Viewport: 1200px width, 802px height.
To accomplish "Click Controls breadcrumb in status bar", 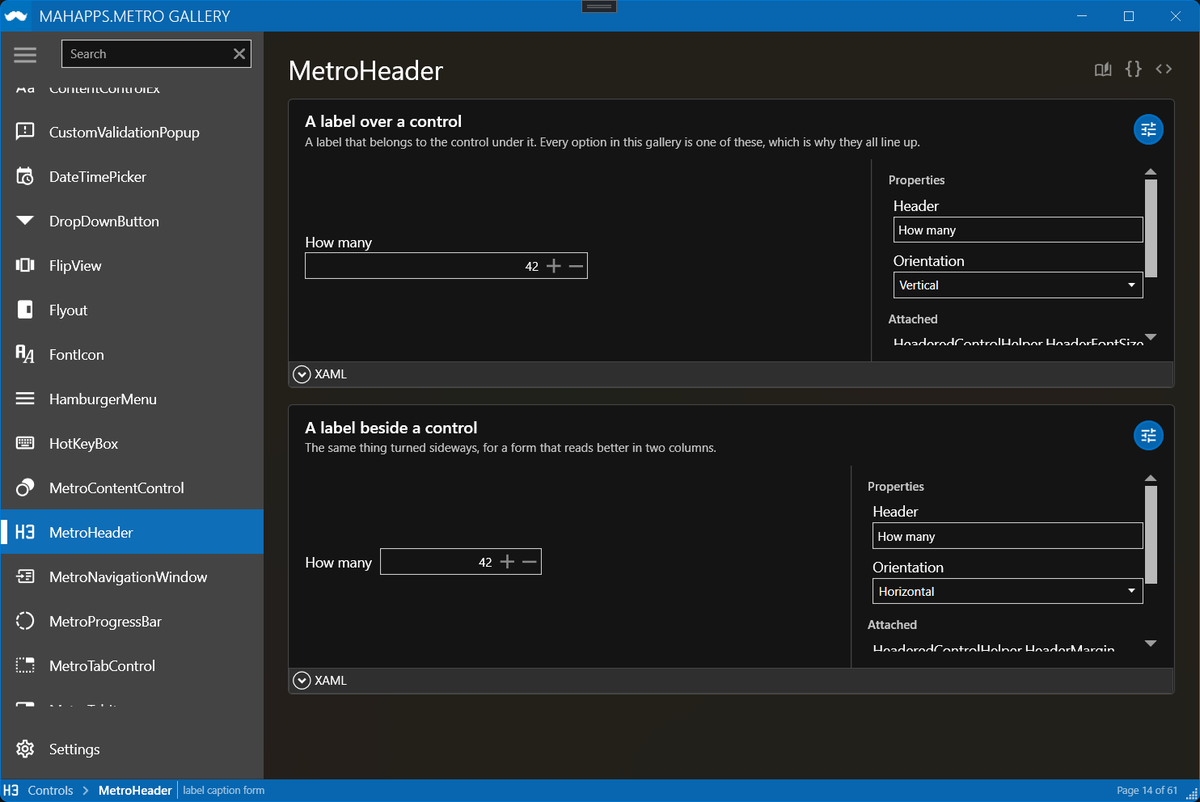I will coord(50,790).
